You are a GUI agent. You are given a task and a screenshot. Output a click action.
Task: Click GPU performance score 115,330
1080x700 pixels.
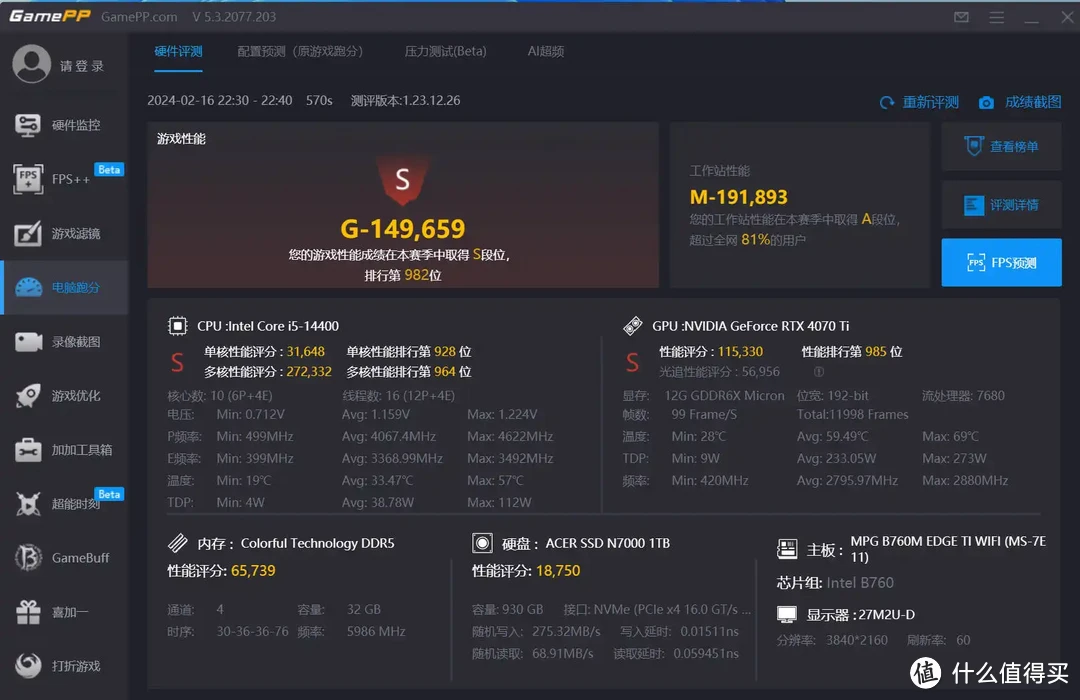pyautogui.click(x=740, y=351)
